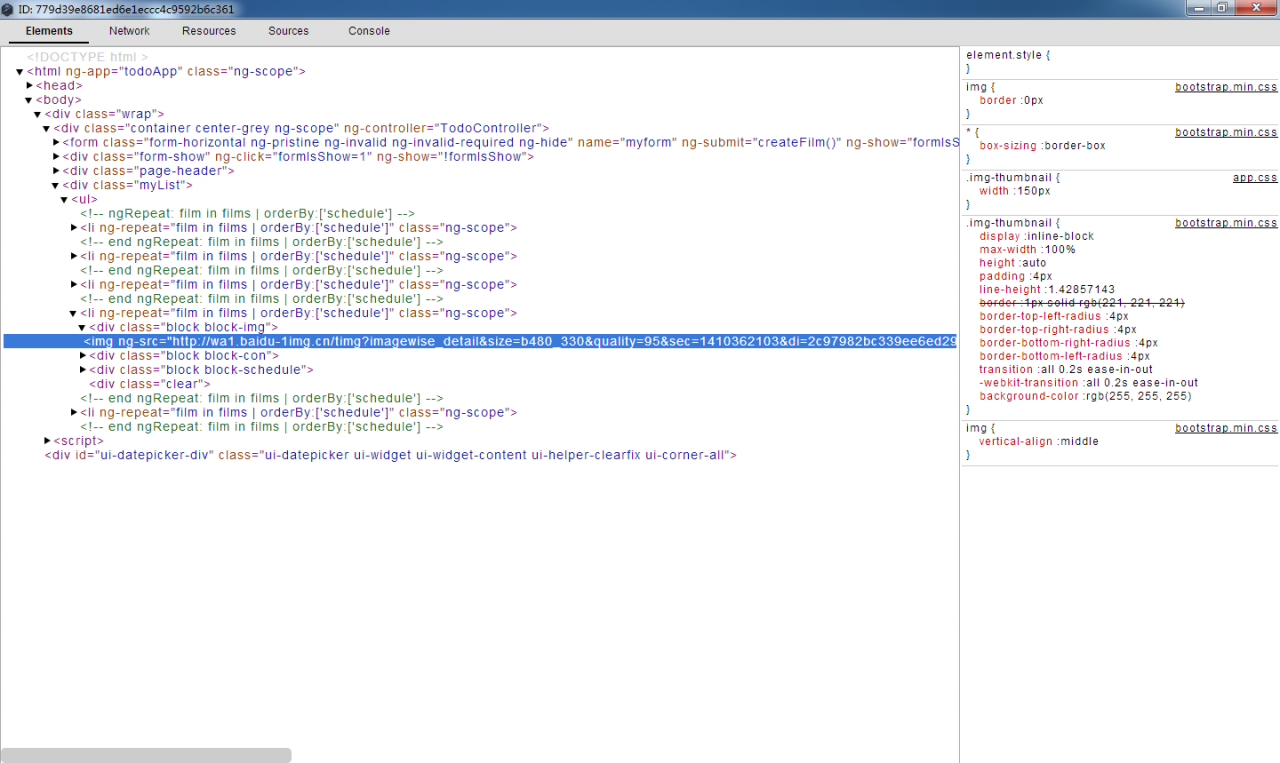Maximize the DevTools window

(1221, 8)
